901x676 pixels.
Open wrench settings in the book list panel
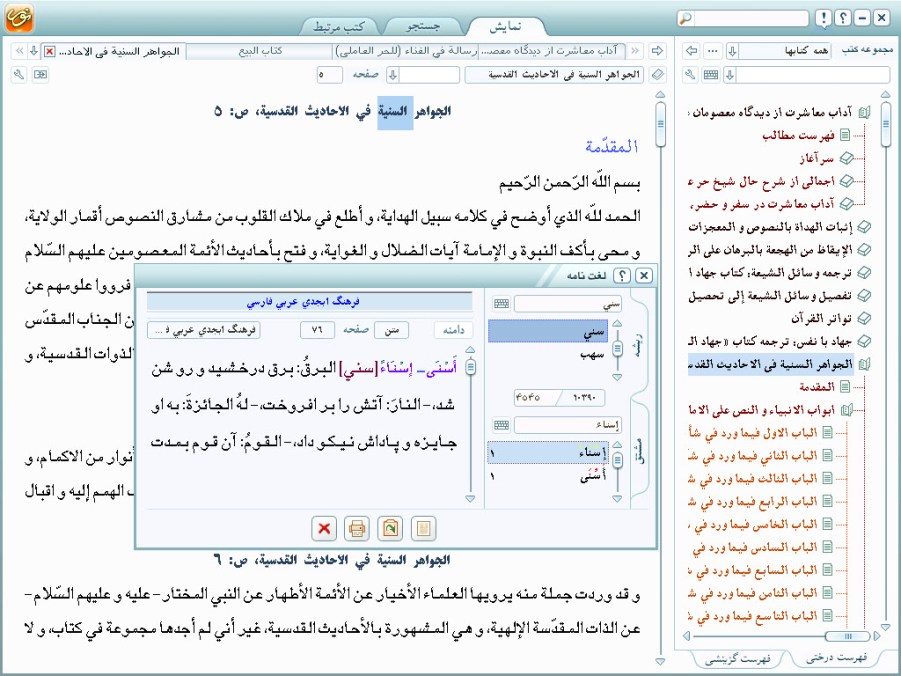pos(691,75)
